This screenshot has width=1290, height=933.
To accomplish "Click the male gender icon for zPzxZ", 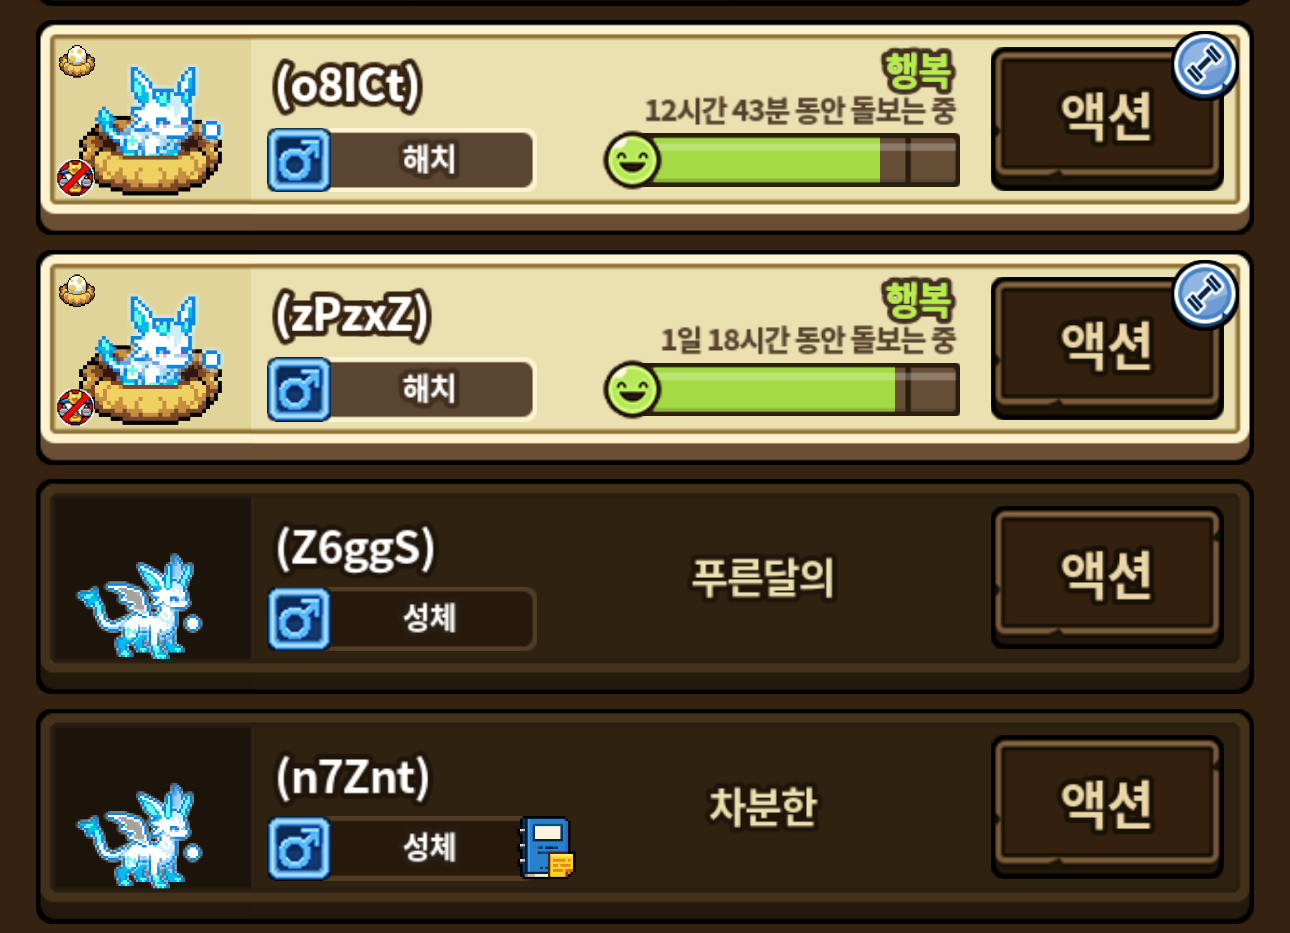I will [299, 389].
